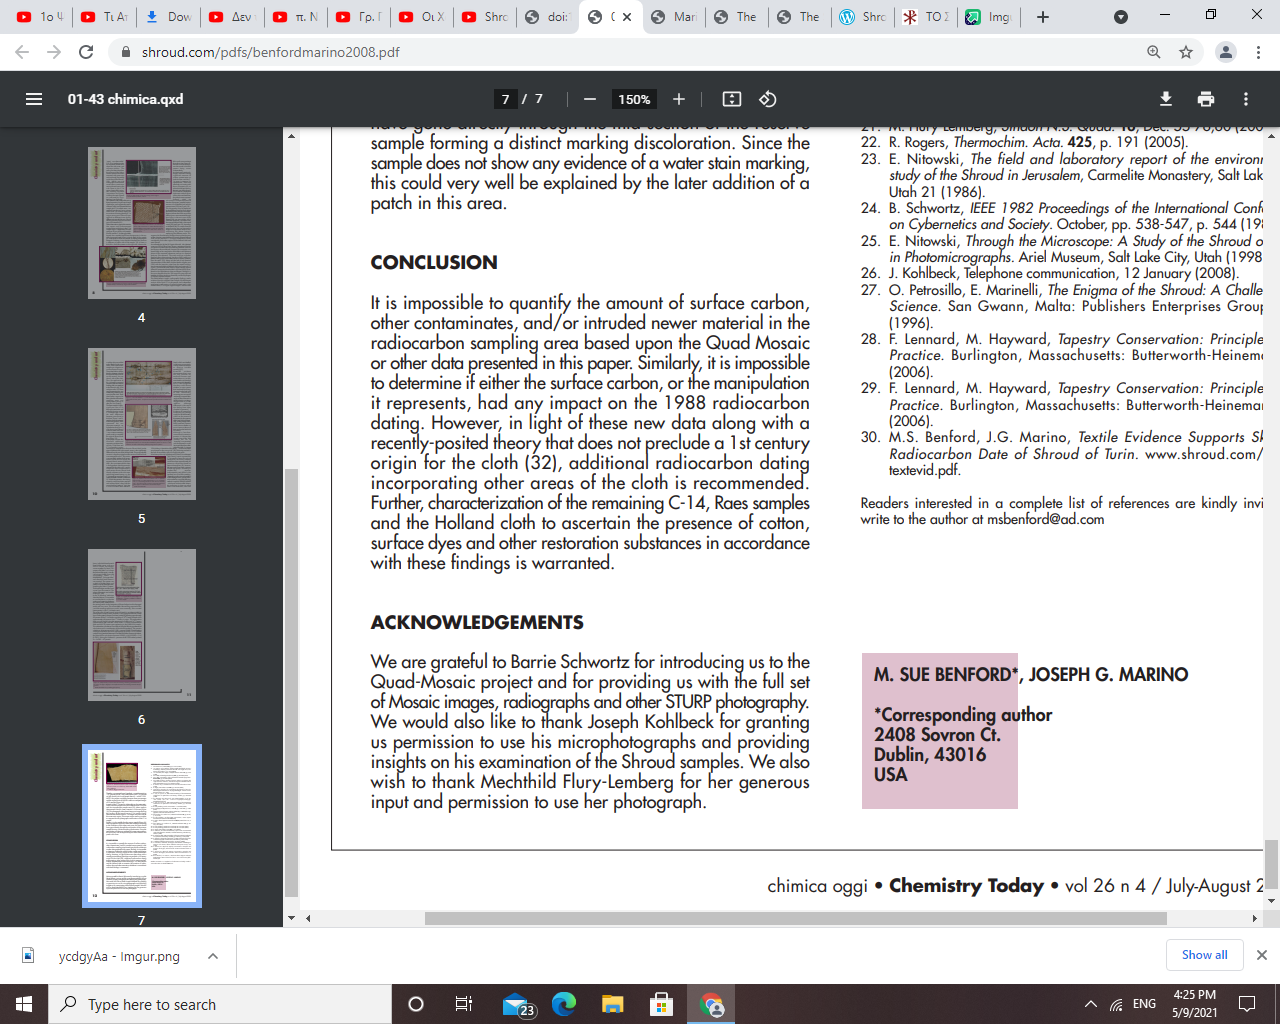Click the 150% zoom level field
The width and height of the screenshot is (1280, 1024).
[634, 99]
